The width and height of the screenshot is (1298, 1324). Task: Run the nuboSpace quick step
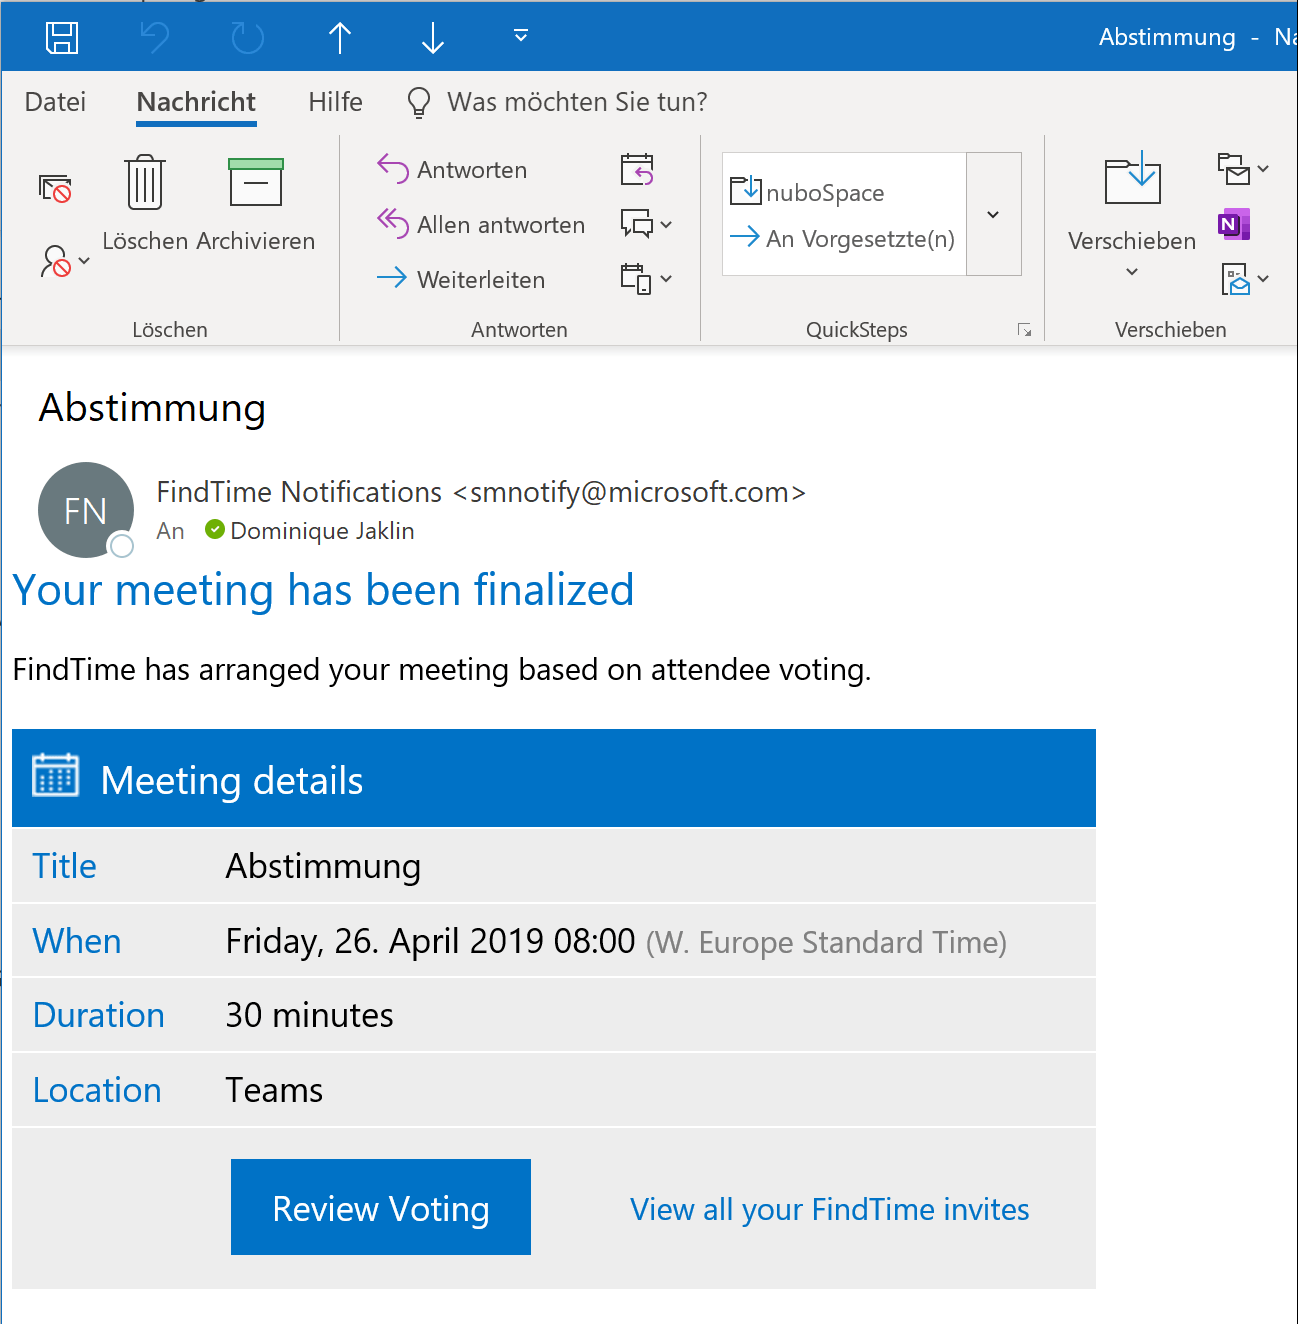[807, 191]
